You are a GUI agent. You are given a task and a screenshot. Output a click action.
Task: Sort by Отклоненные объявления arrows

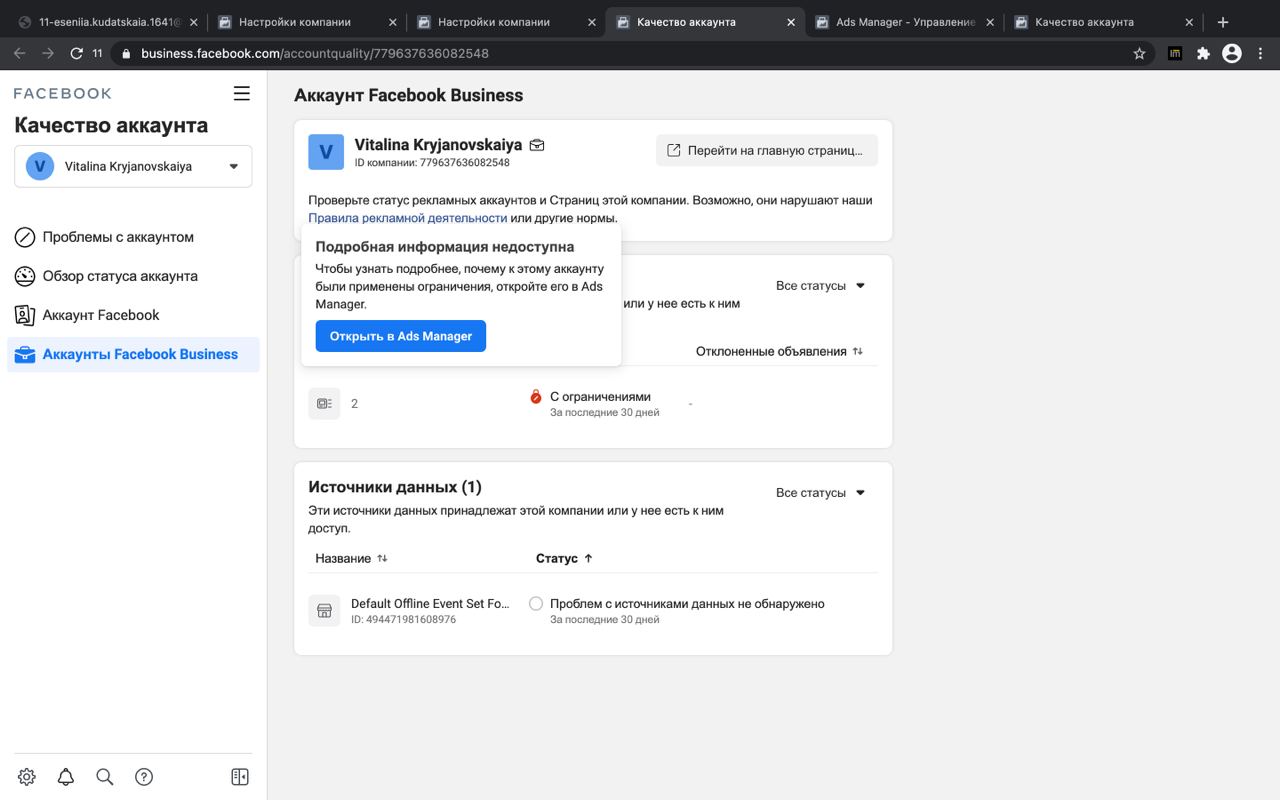click(x=858, y=351)
